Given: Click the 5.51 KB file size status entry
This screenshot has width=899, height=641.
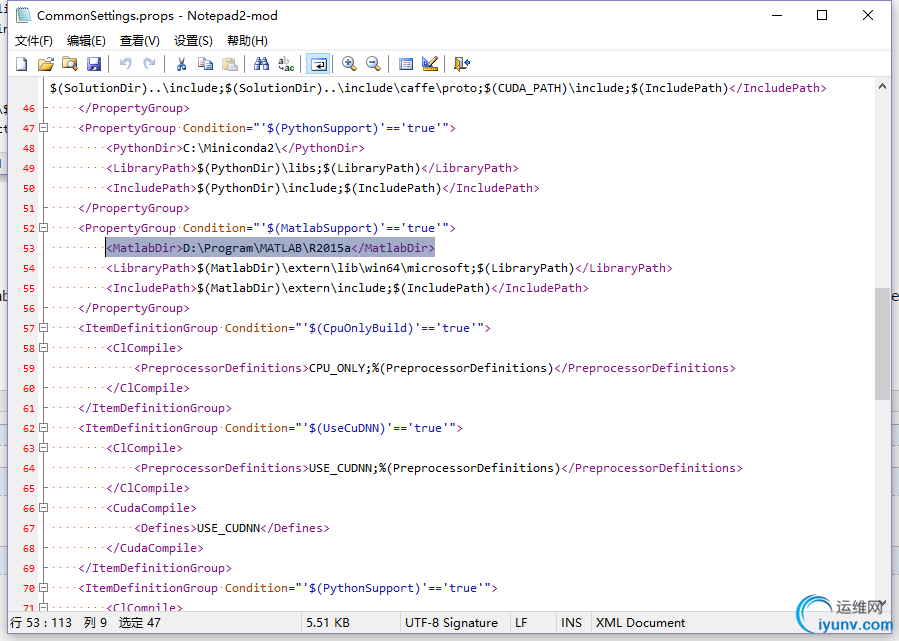Looking at the screenshot, I should [328, 623].
